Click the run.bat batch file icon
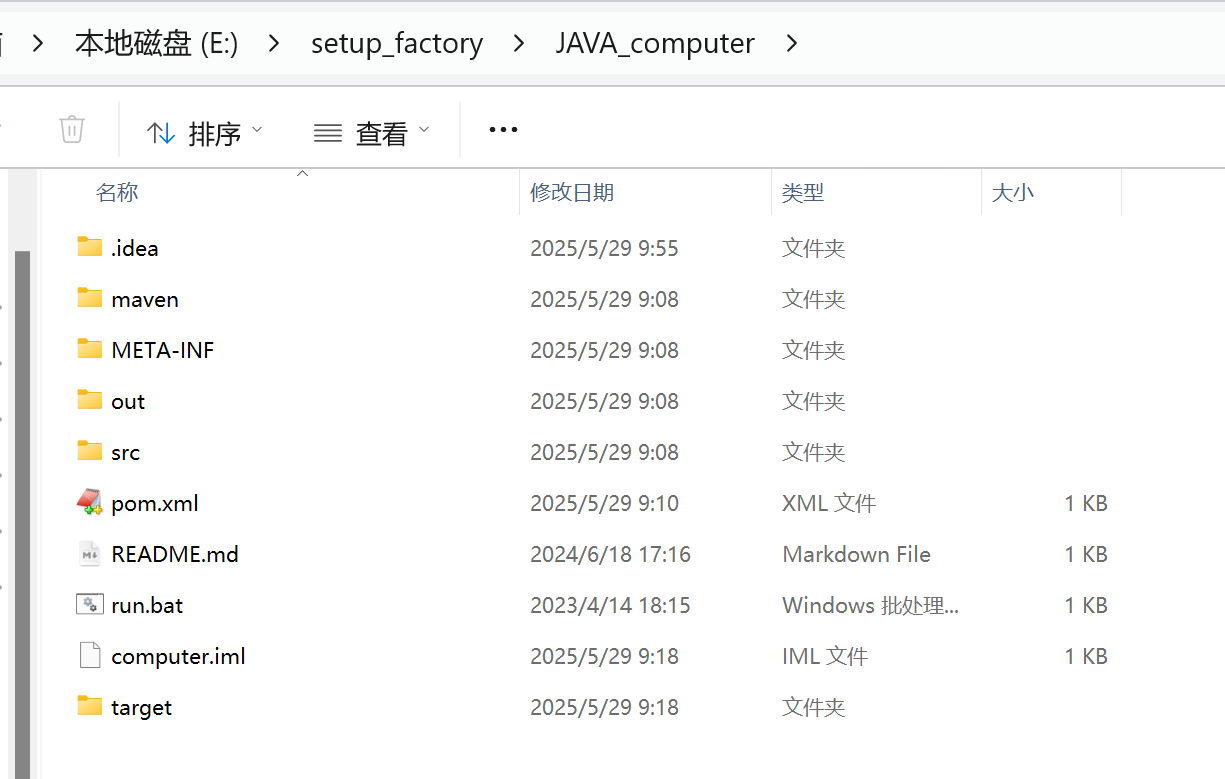This screenshot has width=1225, height=779. [x=89, y=605]
